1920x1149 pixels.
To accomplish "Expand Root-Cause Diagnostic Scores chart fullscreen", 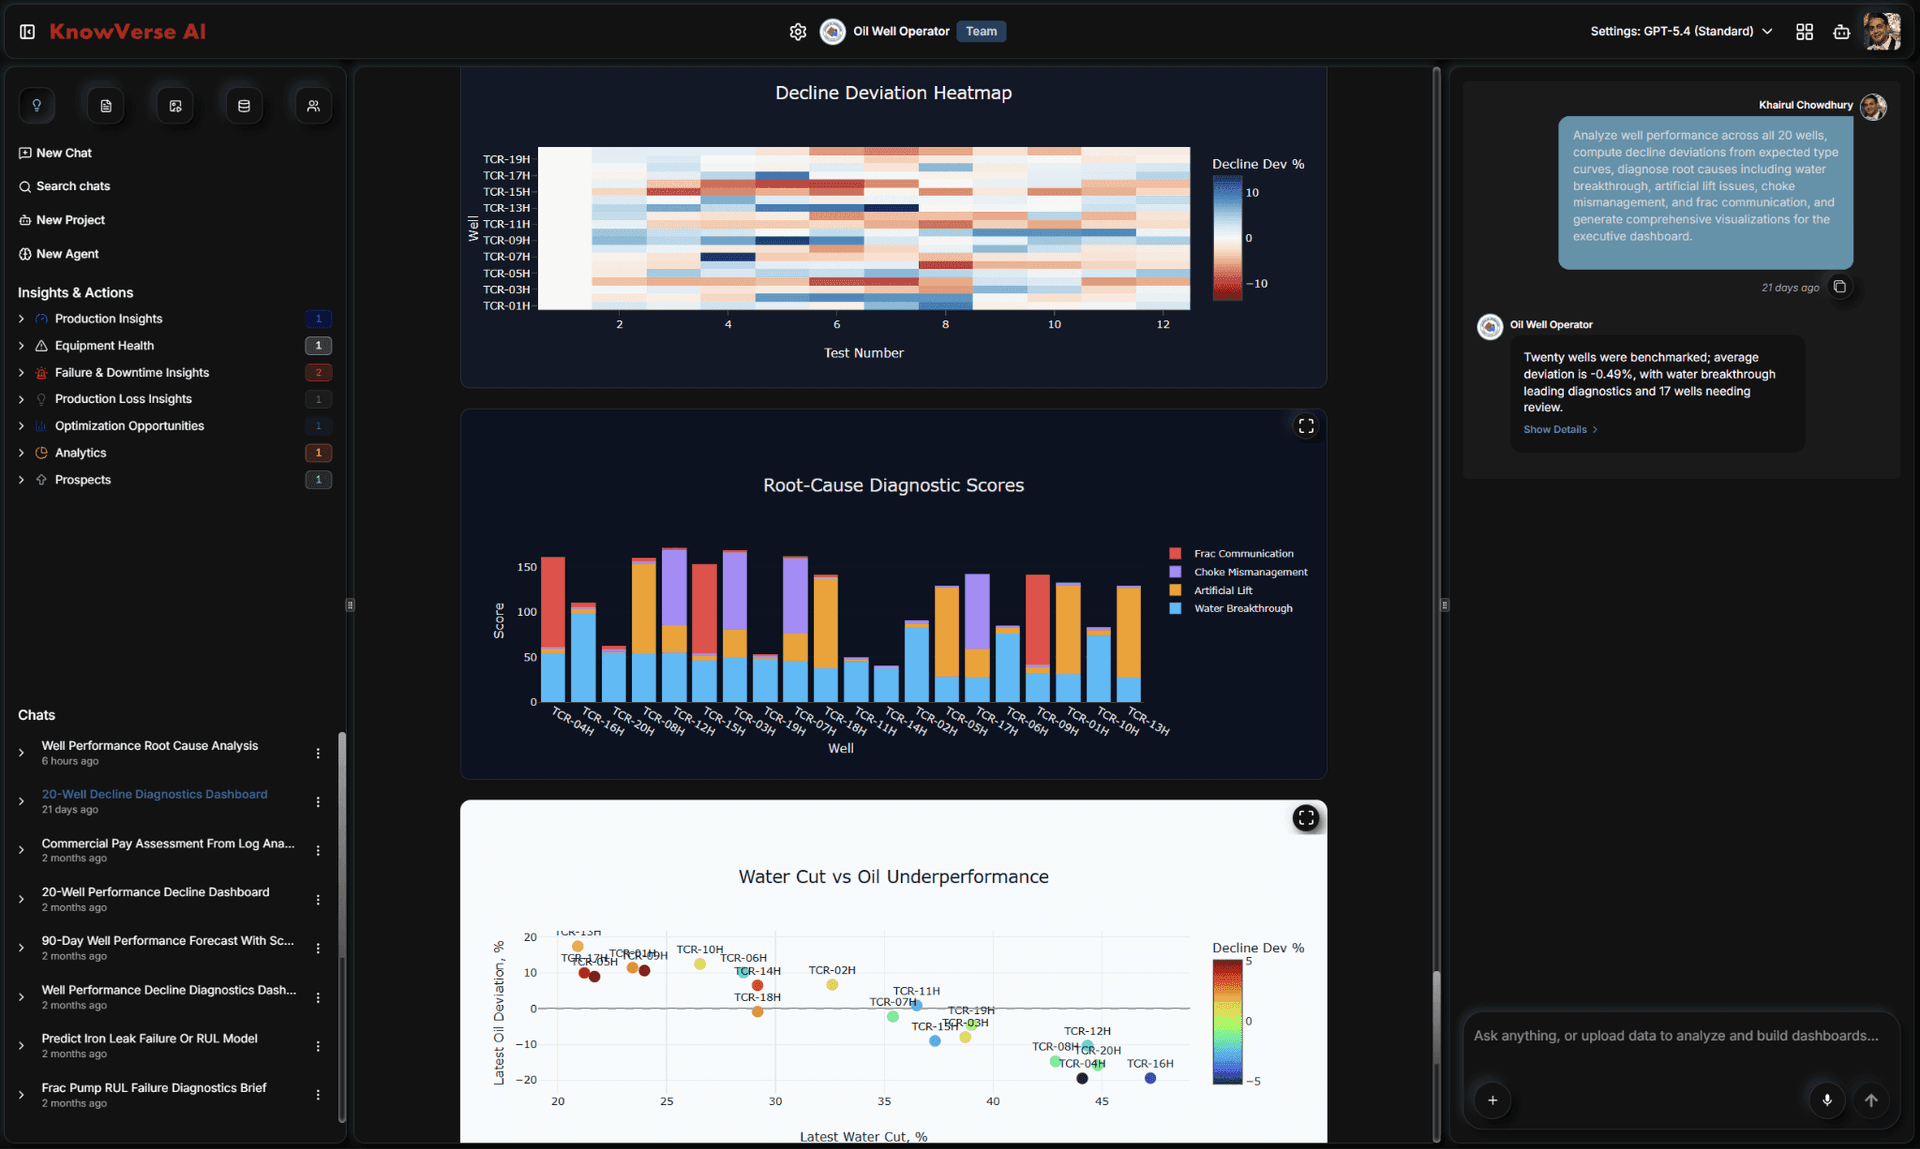I will pyautogui.click(x=1306, y=426).
